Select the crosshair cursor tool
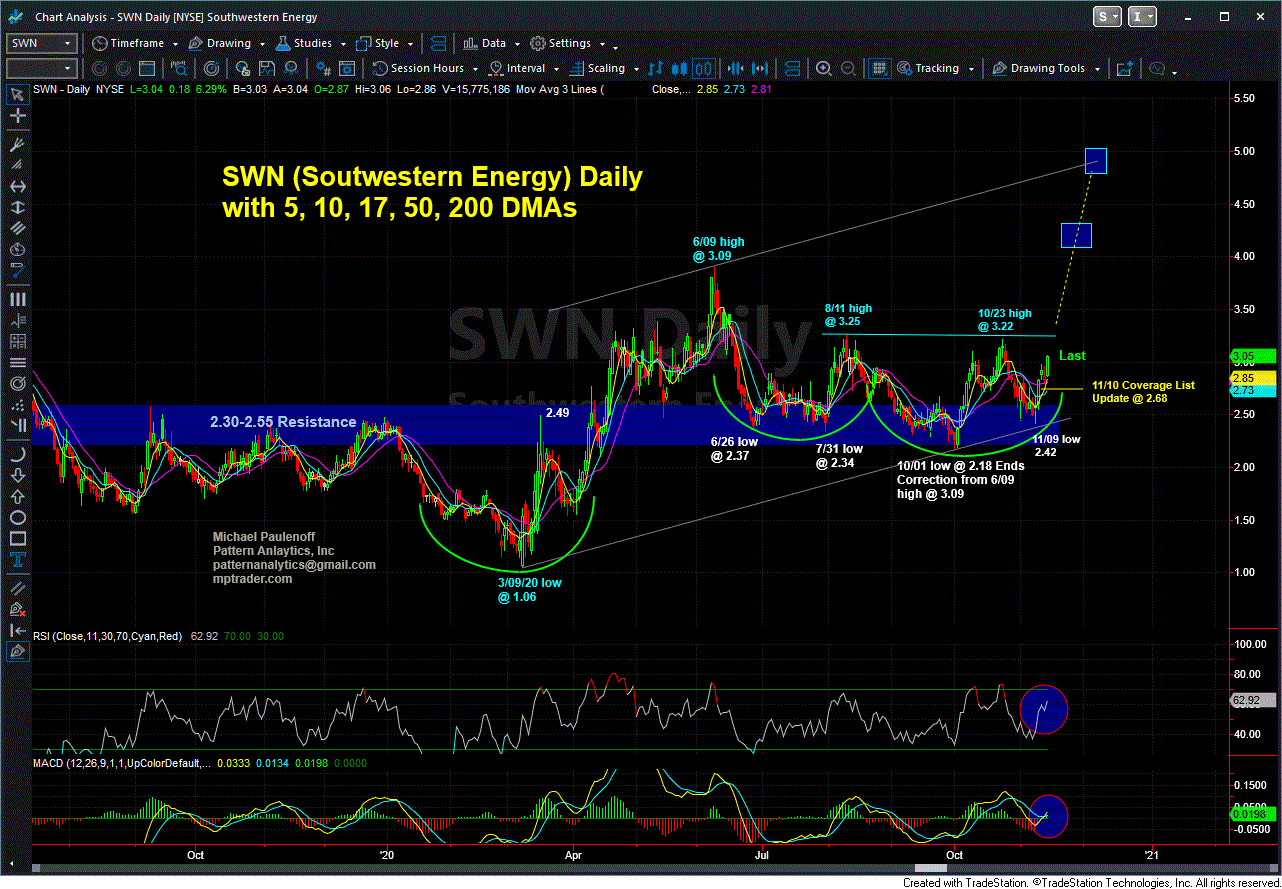 [17, 117]
